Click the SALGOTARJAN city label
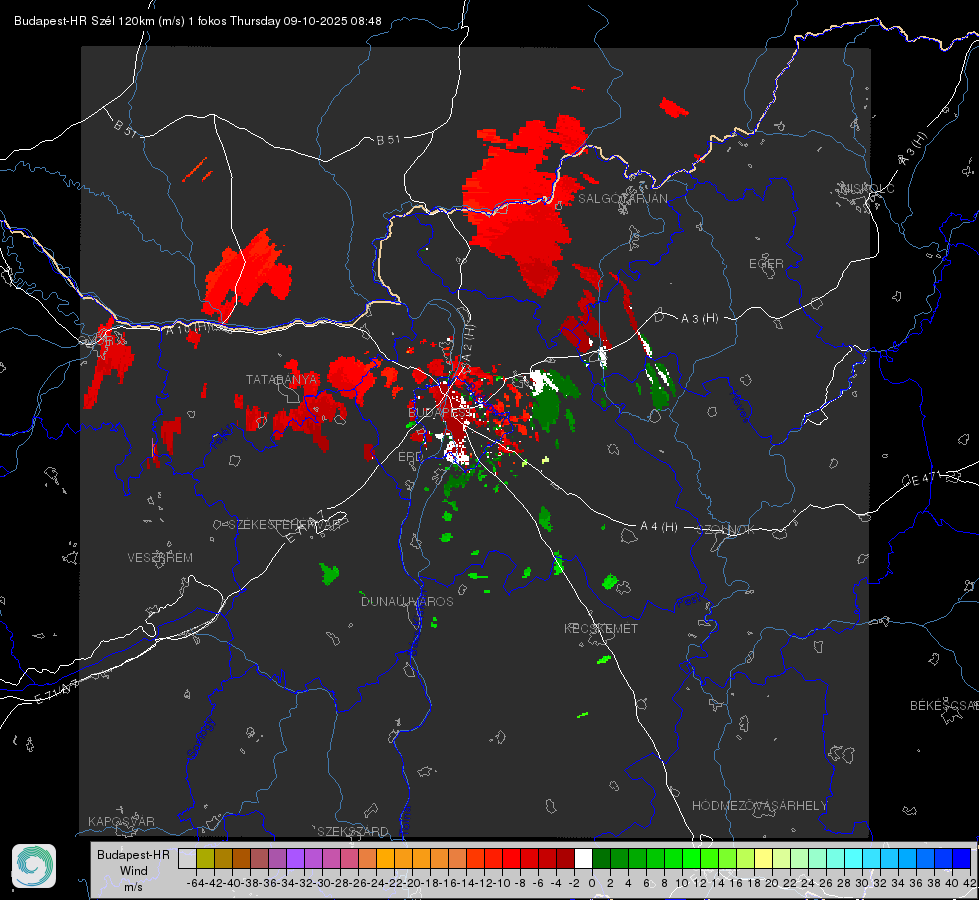979x900 pixels. click(x=622, y=199)
